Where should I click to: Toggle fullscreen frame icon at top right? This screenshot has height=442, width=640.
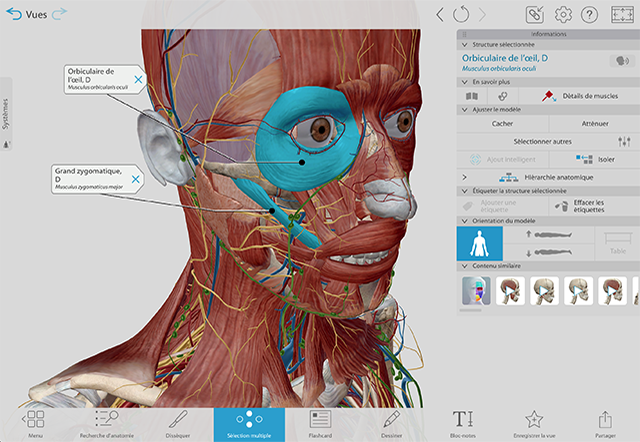[622, 15]
